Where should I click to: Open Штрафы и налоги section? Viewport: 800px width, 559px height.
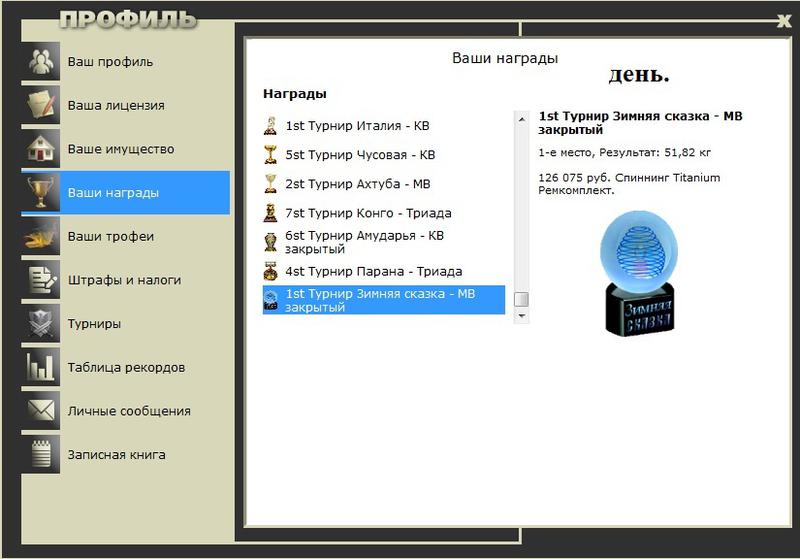[126, 280]
